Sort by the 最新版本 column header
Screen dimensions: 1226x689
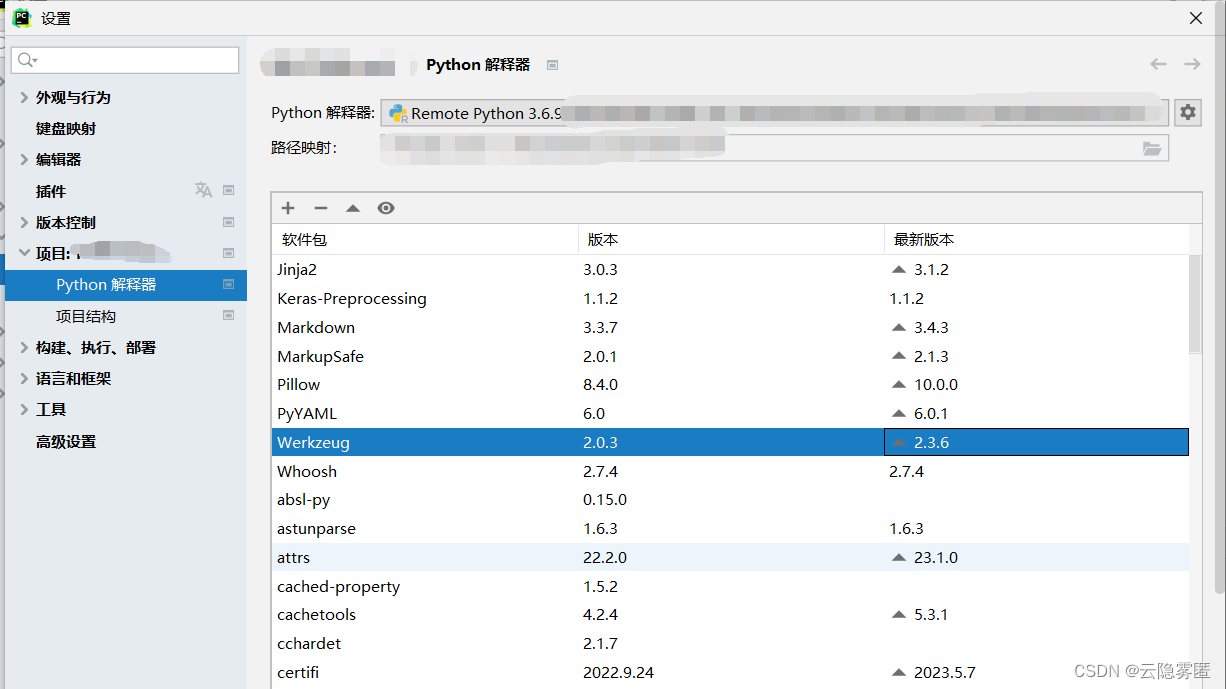coord(1036,239)
